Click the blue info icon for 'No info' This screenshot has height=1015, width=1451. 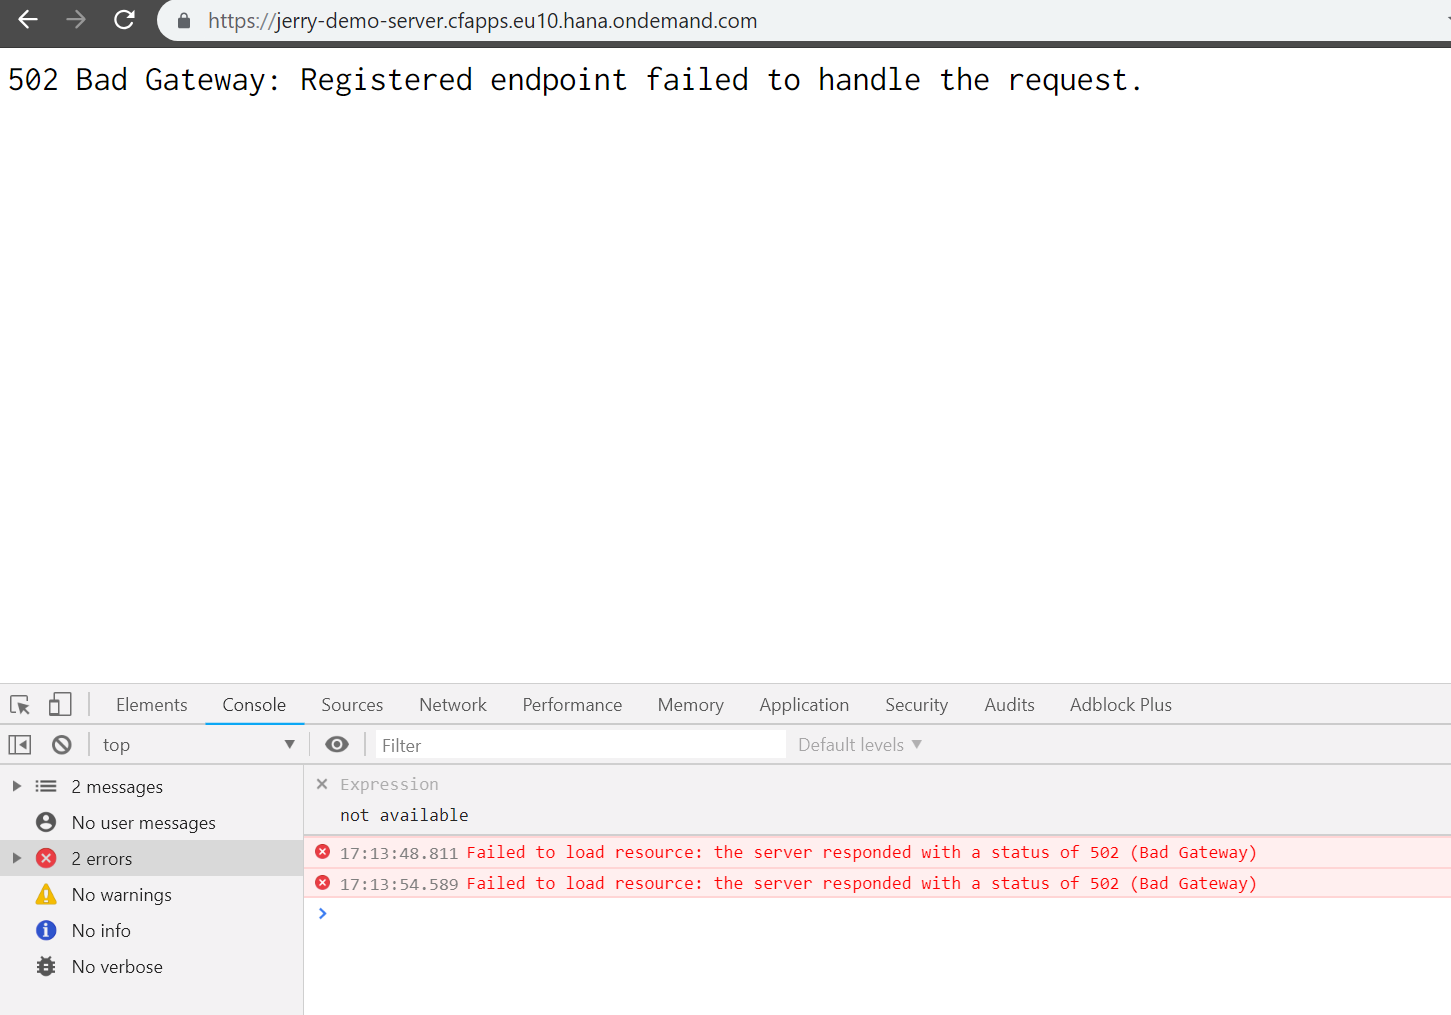pos(46,930)
